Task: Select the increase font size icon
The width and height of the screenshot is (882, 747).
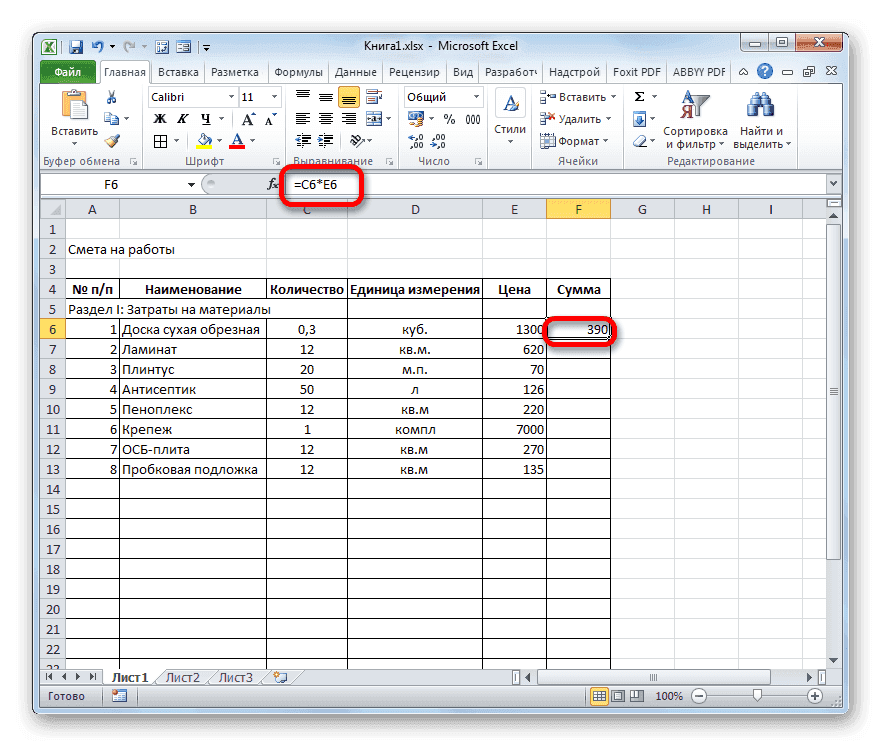Action: [x=247, y=116]
